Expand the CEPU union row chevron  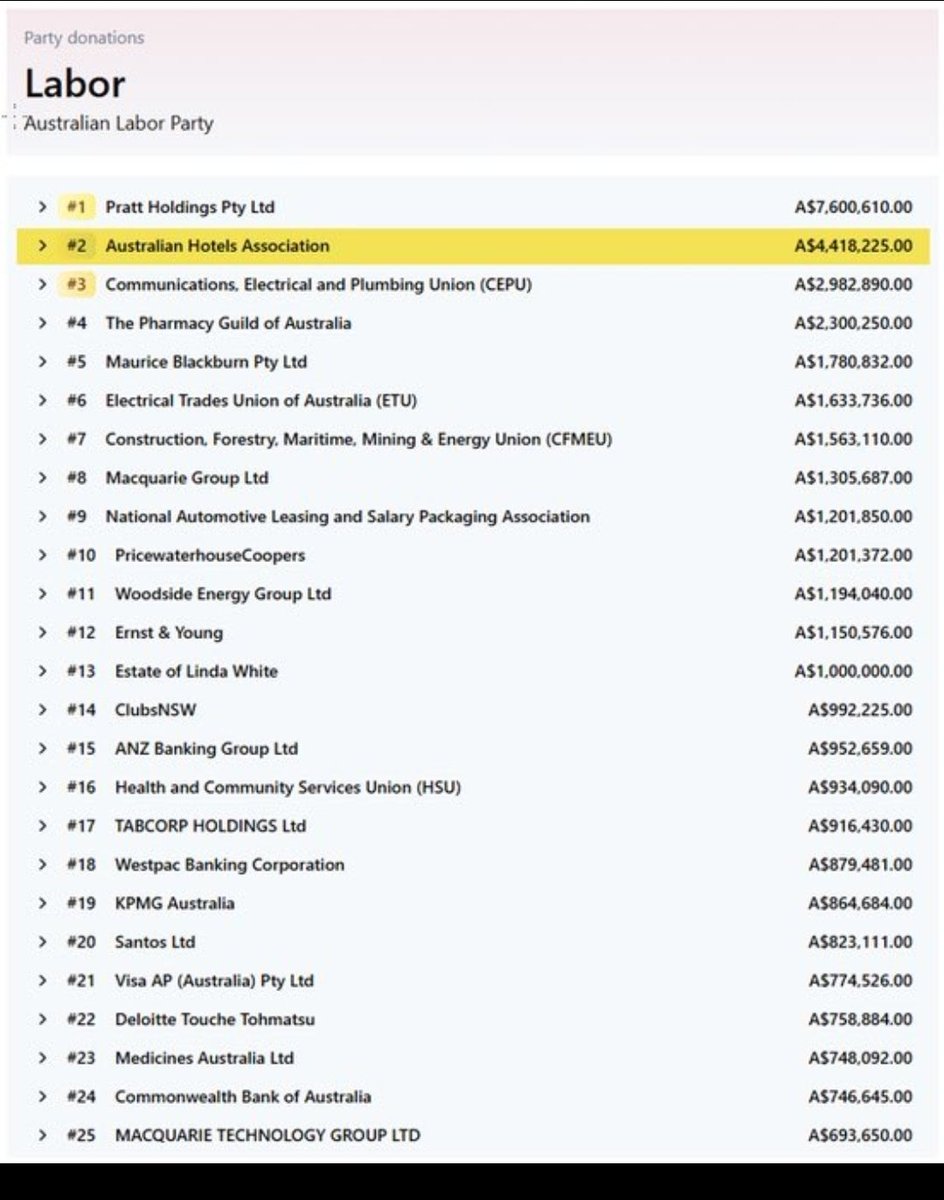point(42,285)
